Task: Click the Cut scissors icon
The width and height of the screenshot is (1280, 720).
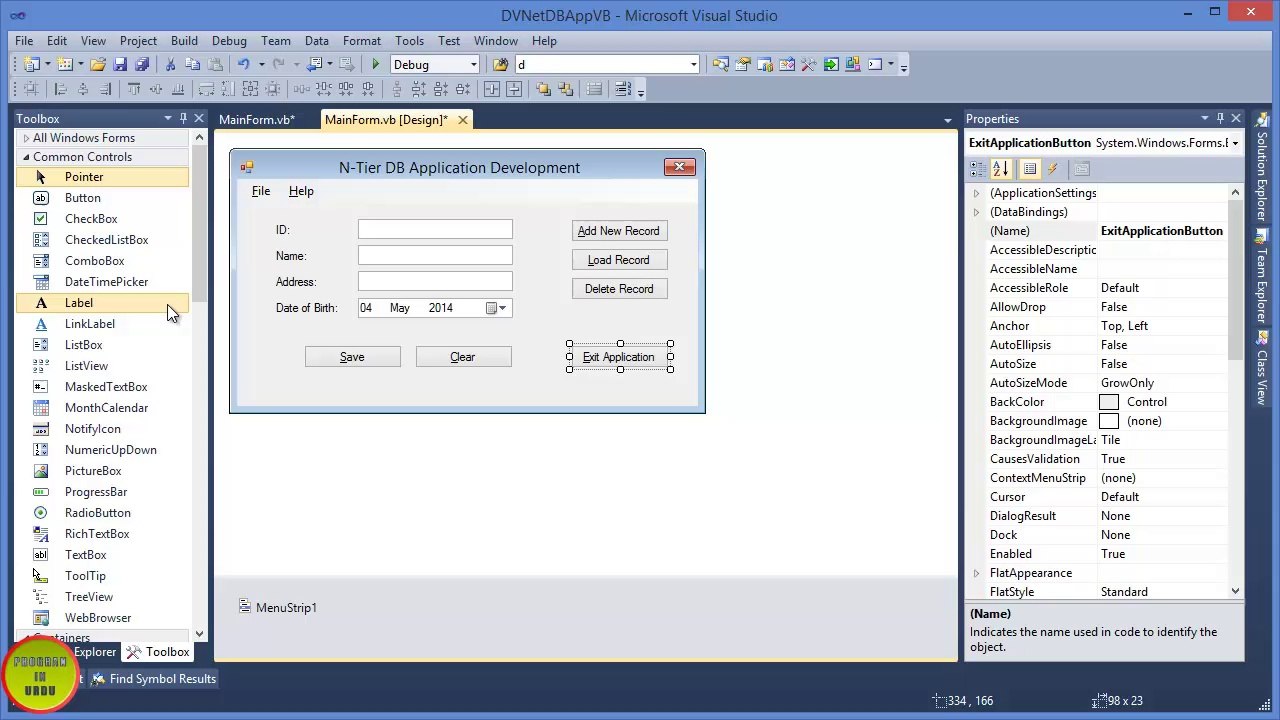Action: click(x=170, y=65)
